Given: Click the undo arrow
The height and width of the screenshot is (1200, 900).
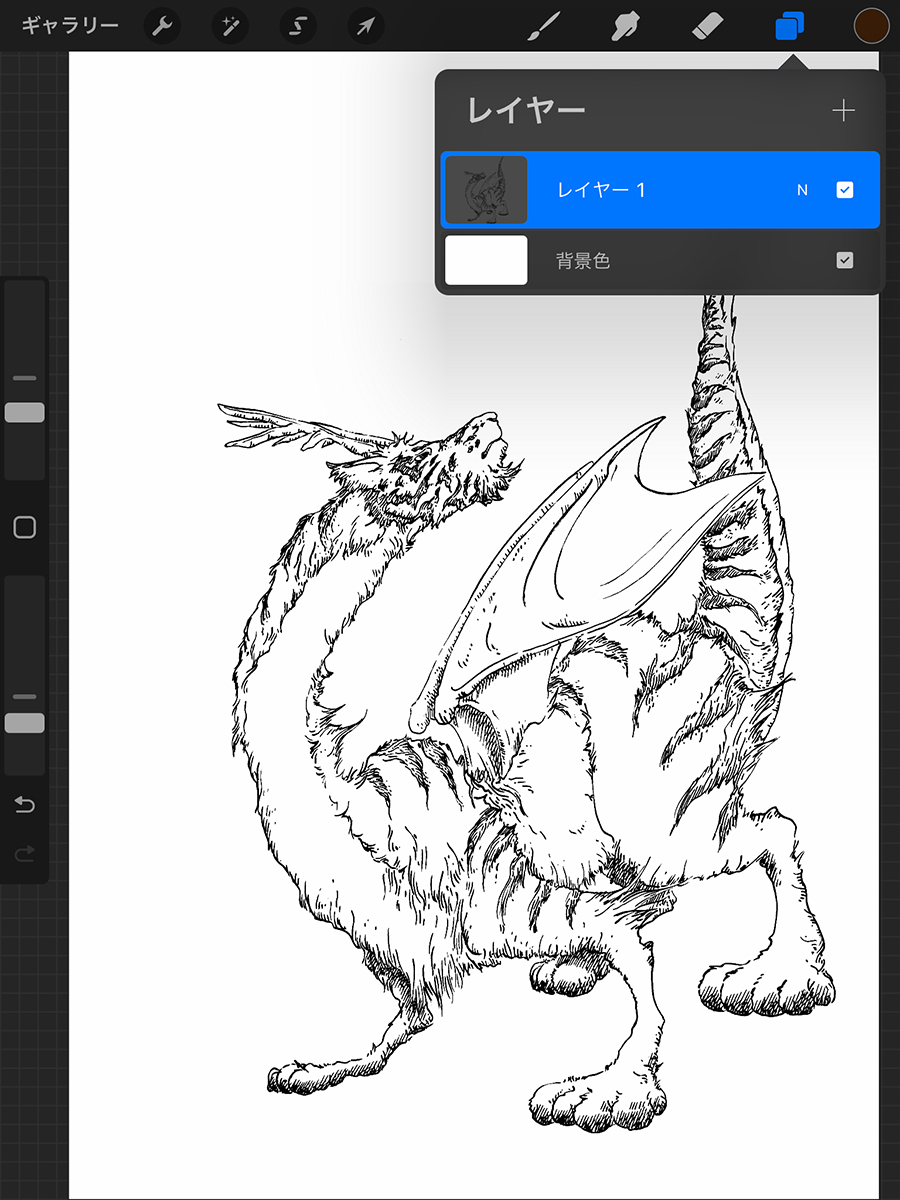Looking at the screenshot, I should click(x=25, y=805).
